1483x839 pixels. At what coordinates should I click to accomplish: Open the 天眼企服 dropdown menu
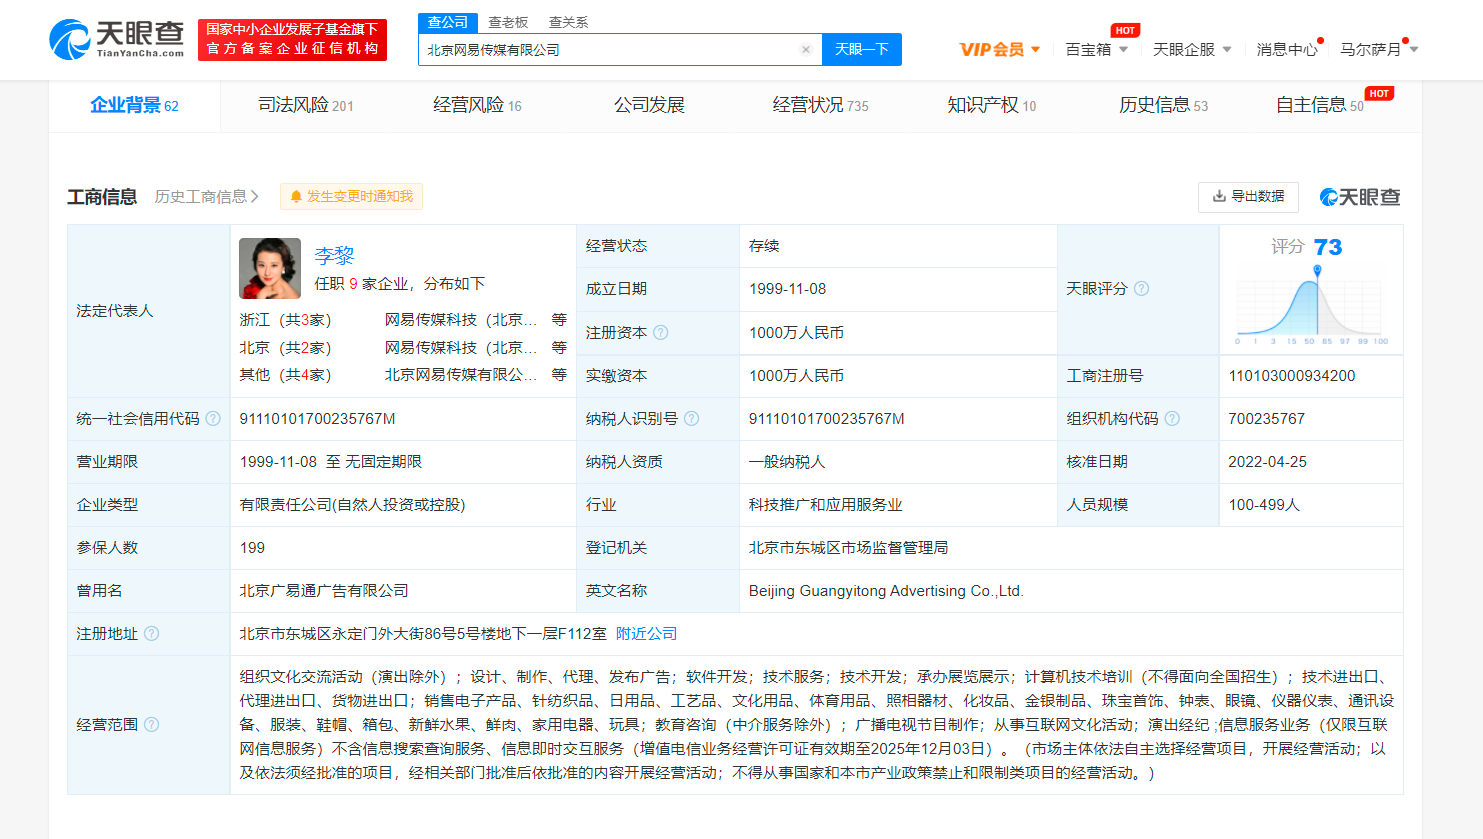(x=1192, y=49)
